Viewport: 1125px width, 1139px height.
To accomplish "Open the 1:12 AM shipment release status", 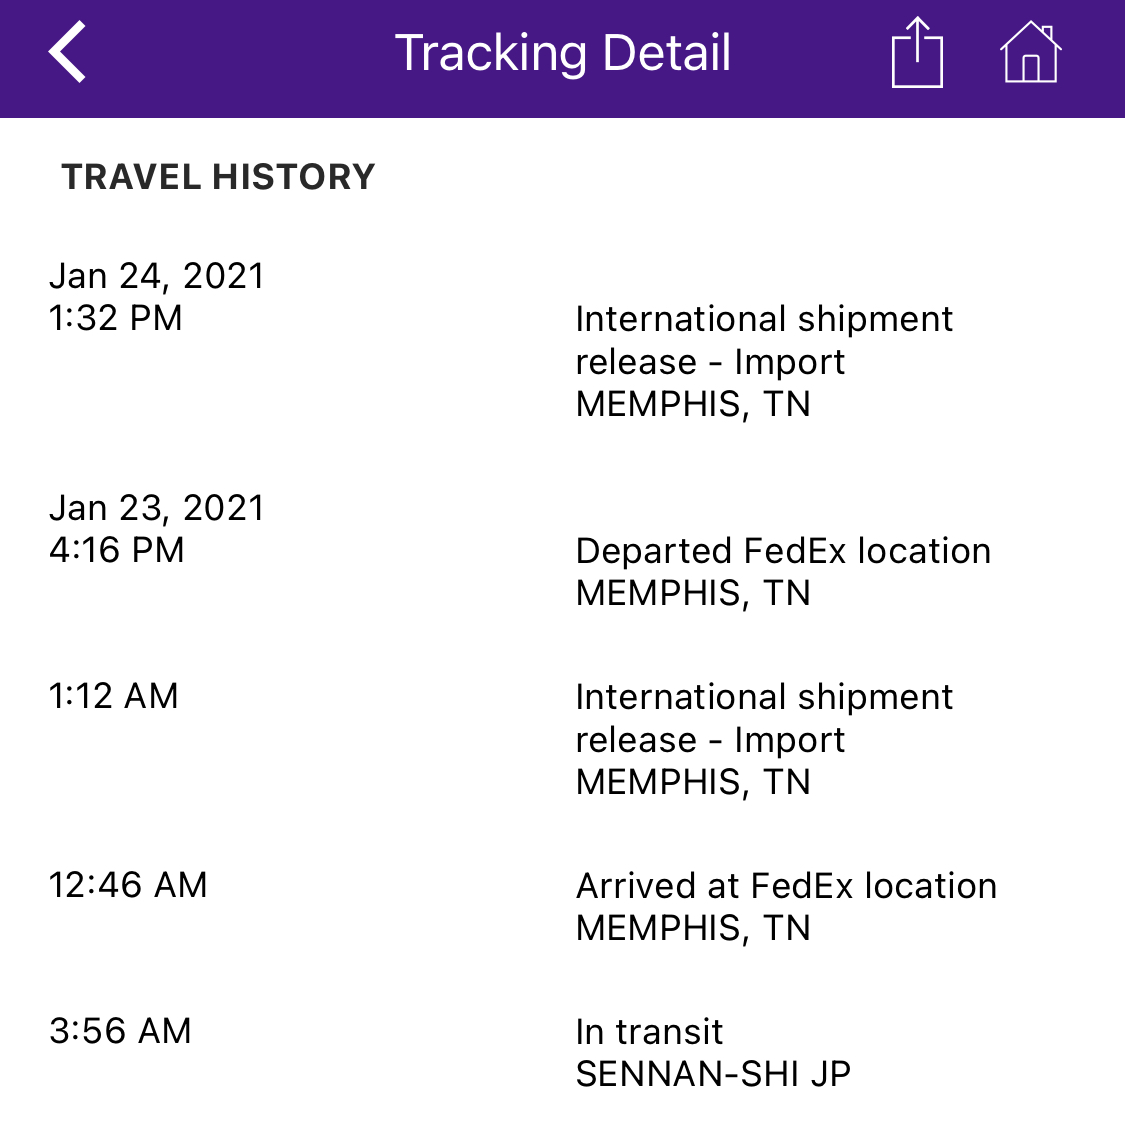I will pyautogui.click(x=764, y=718).
